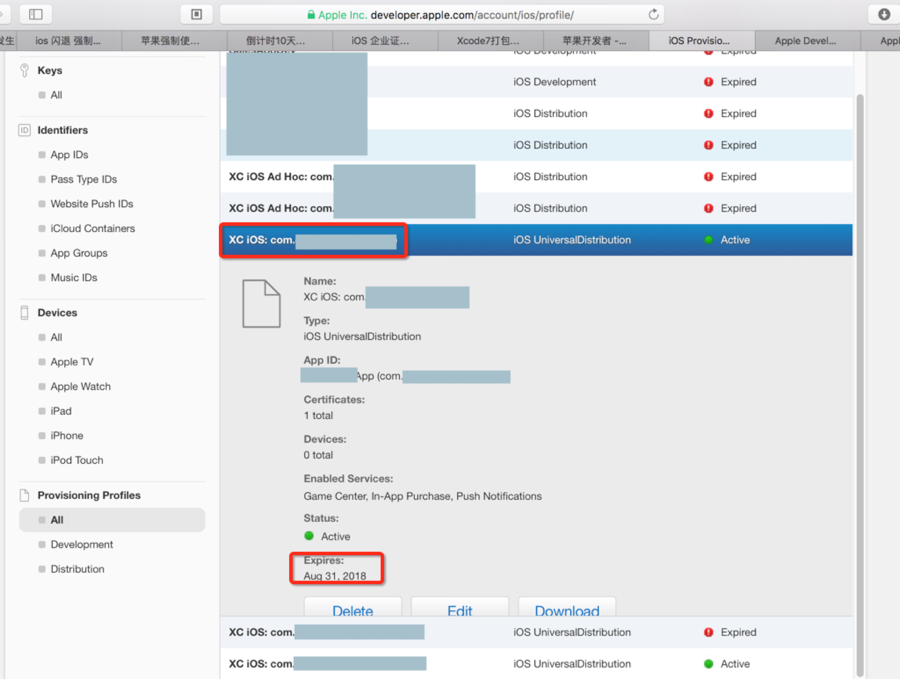
Task: Open Pass Type IDs
Action: 83,180
